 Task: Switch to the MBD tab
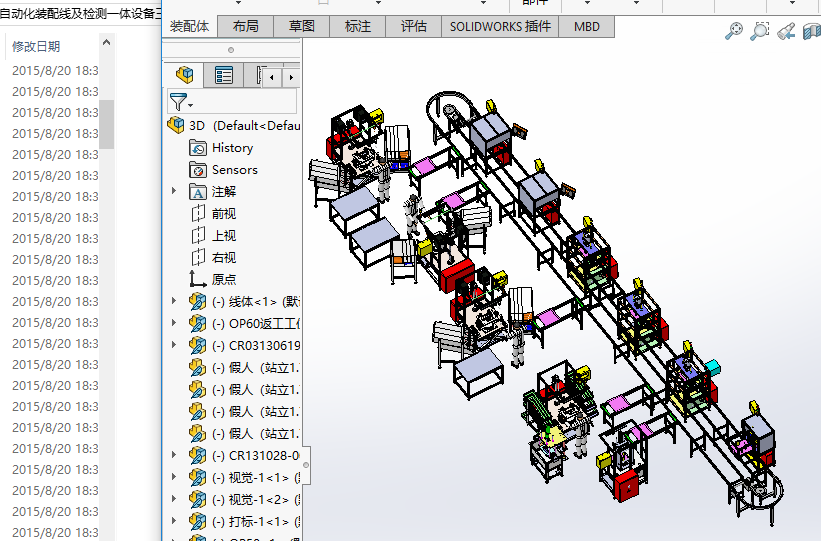[x=586, y=26]
